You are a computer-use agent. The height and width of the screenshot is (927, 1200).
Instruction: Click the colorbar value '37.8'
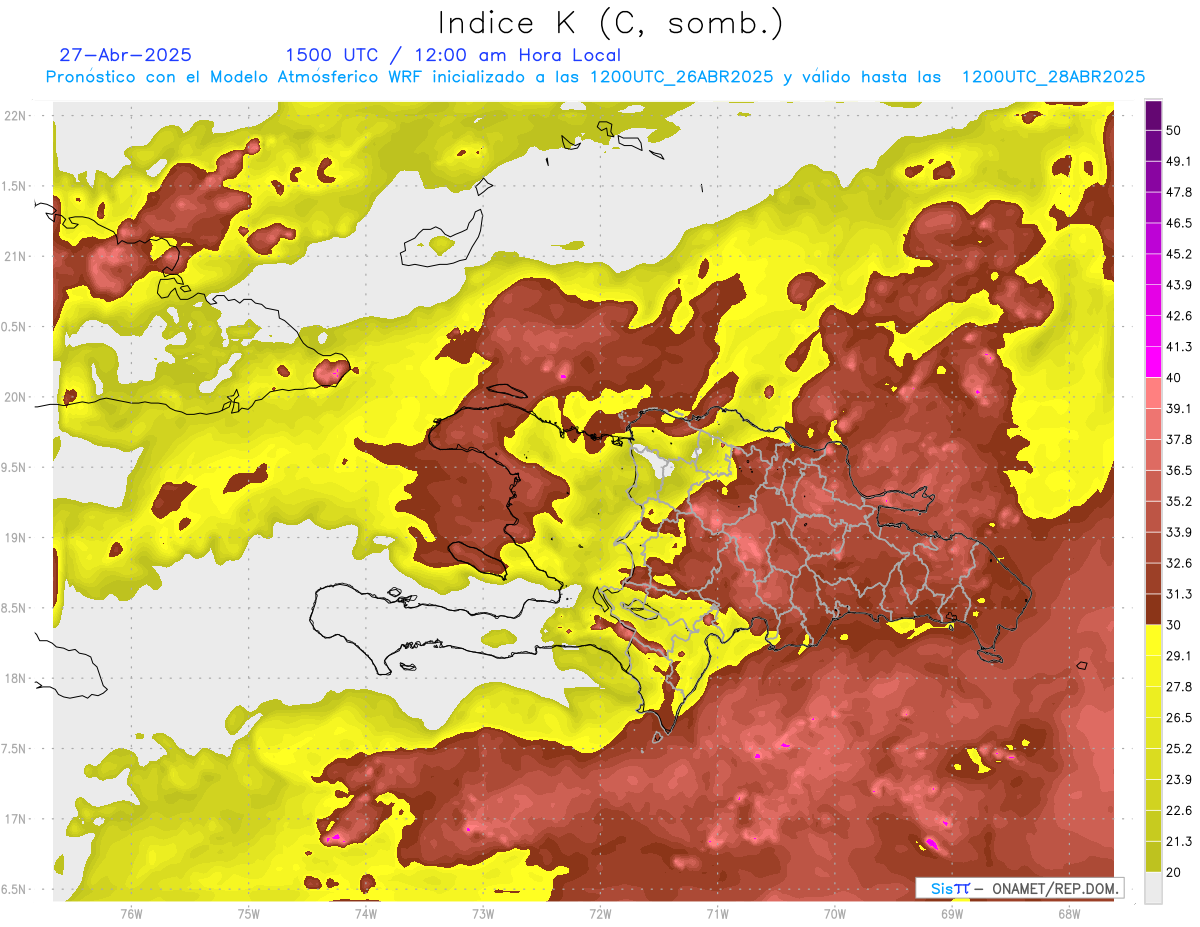1179,439
